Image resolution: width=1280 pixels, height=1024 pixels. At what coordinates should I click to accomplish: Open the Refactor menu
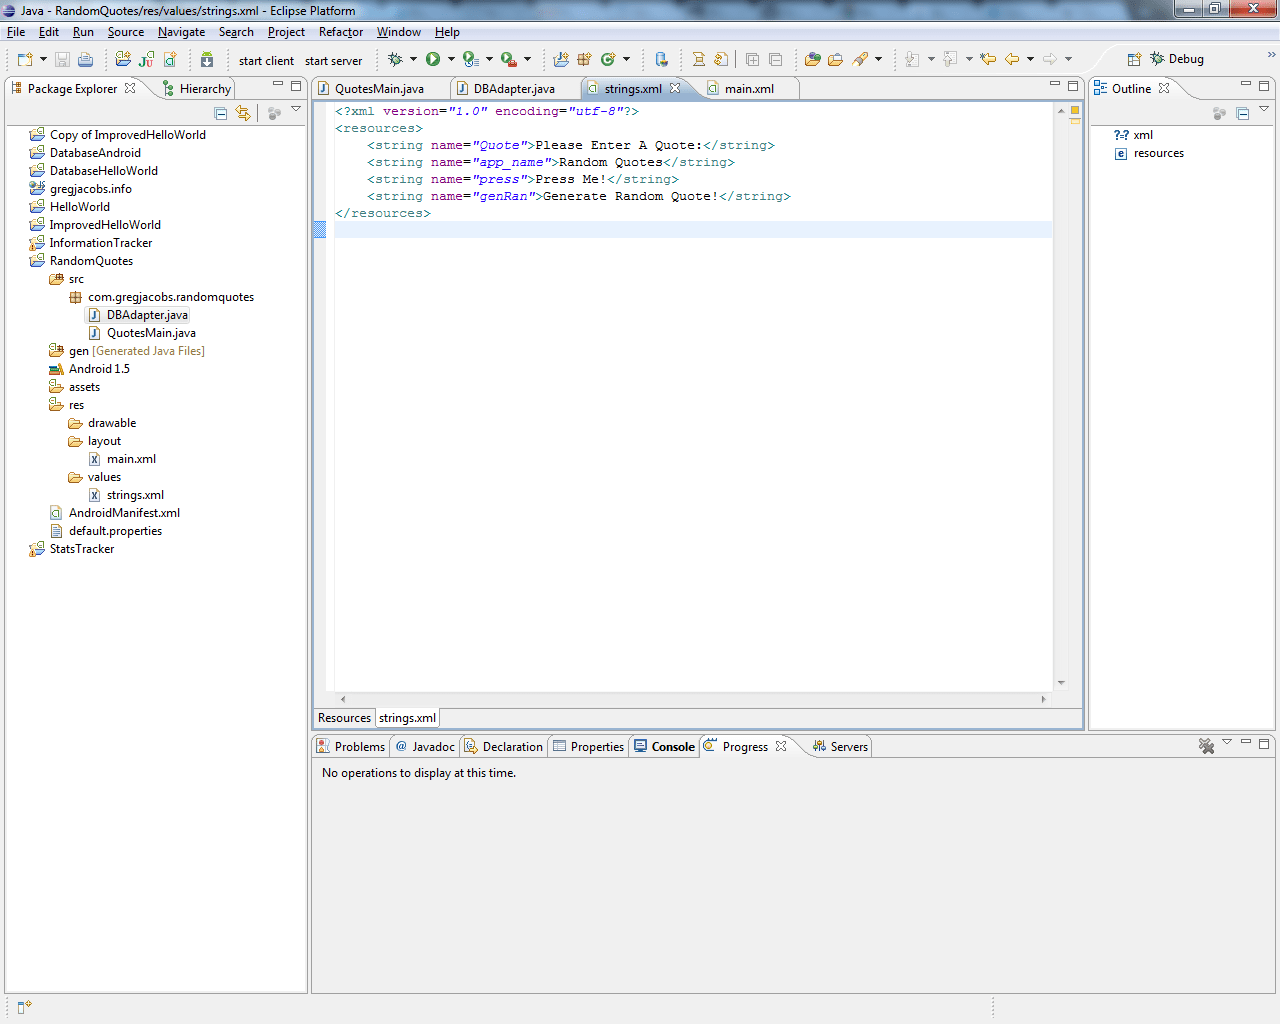340,32
